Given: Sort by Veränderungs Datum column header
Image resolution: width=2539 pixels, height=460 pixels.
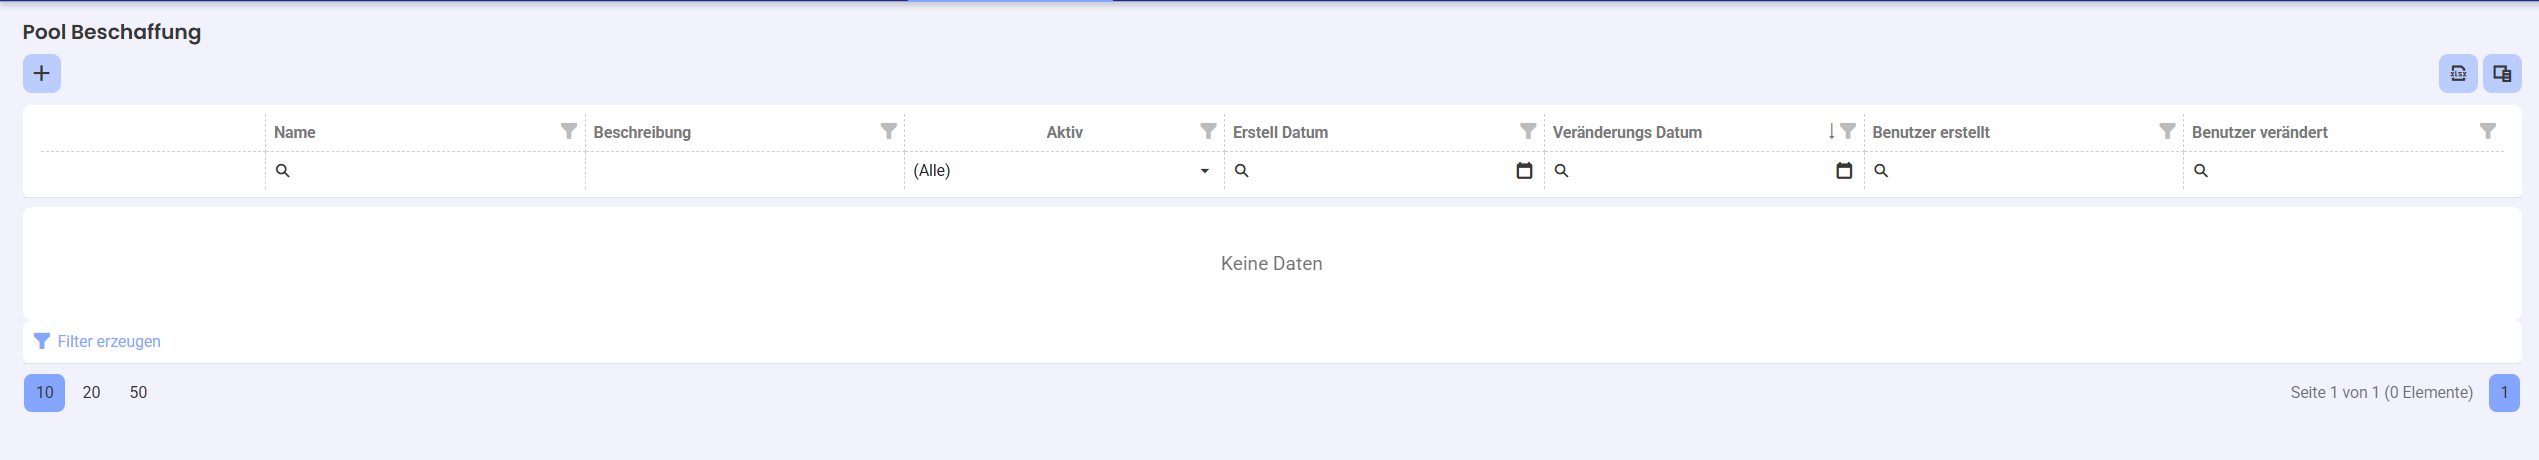Looking at the screenshot, I should [x=1627, y=132].
